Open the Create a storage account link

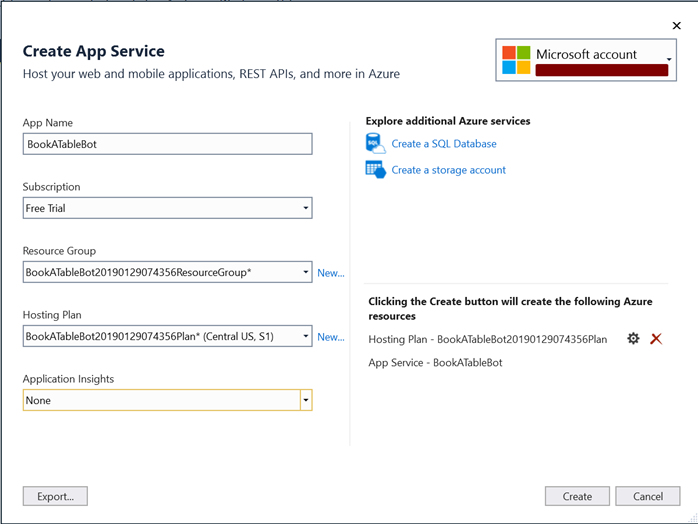click(448, 170)
